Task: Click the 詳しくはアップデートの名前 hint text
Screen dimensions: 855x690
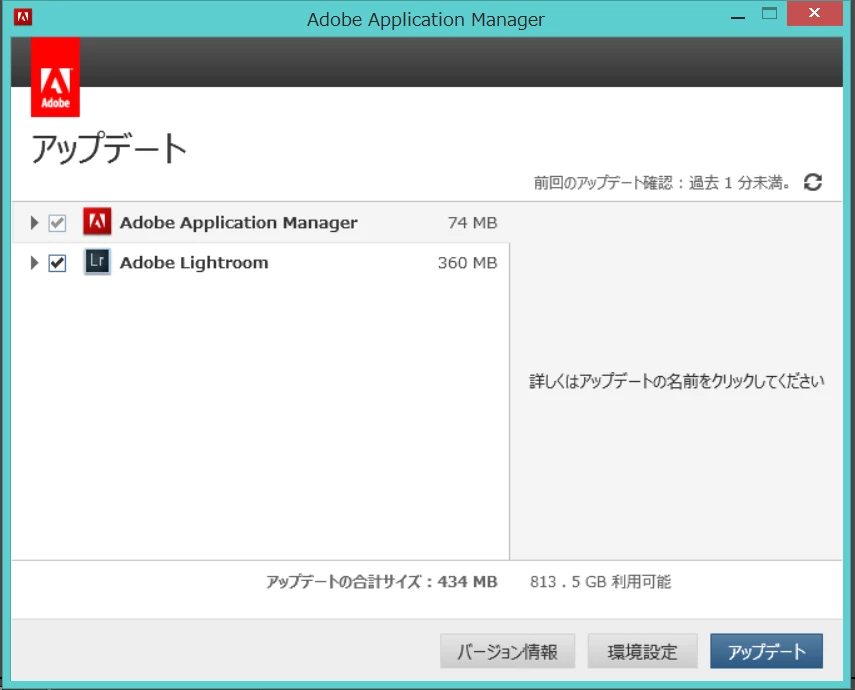Action: click(x=676, y=381)
